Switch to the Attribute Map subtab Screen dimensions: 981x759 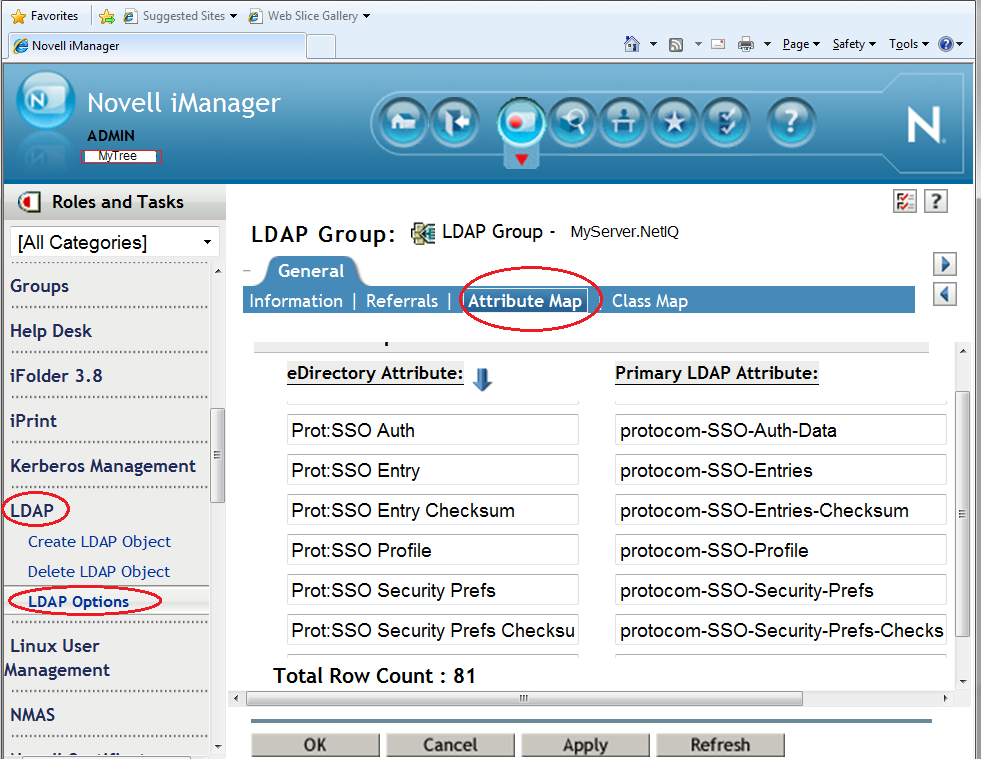click(x=525, y=301)
